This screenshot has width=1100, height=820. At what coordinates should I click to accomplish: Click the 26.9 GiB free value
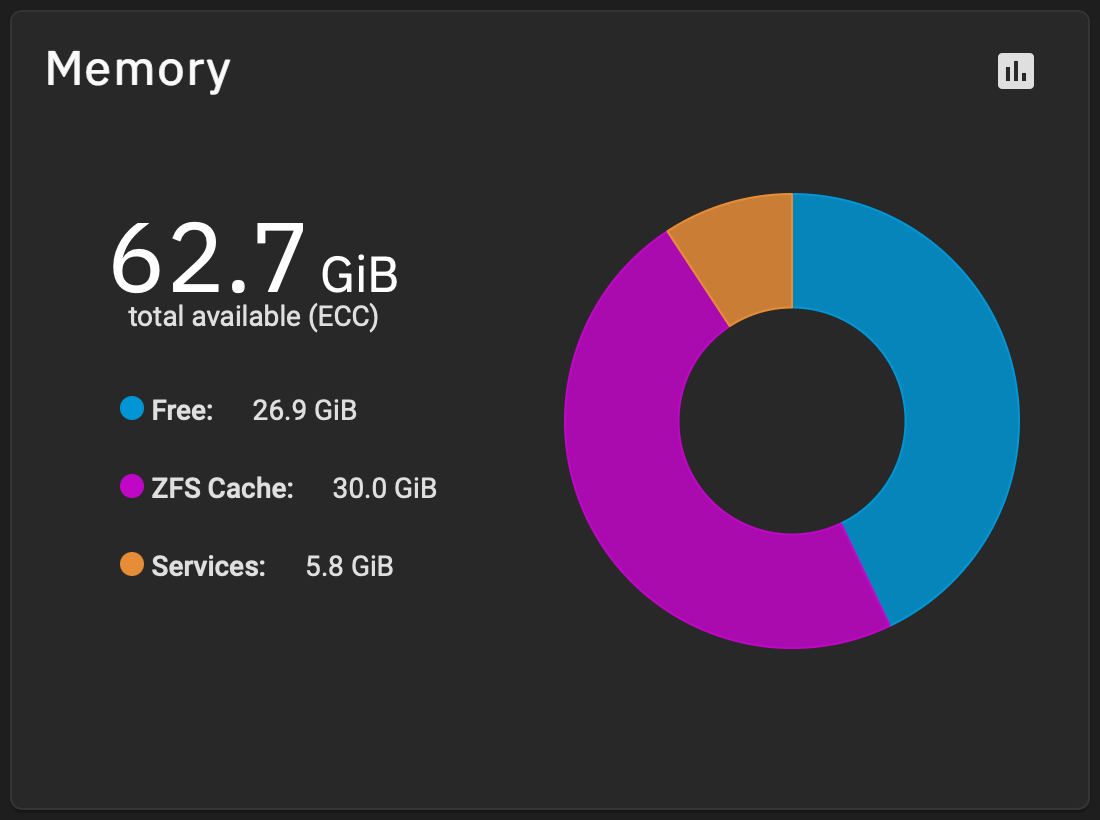tap(305, 410)
